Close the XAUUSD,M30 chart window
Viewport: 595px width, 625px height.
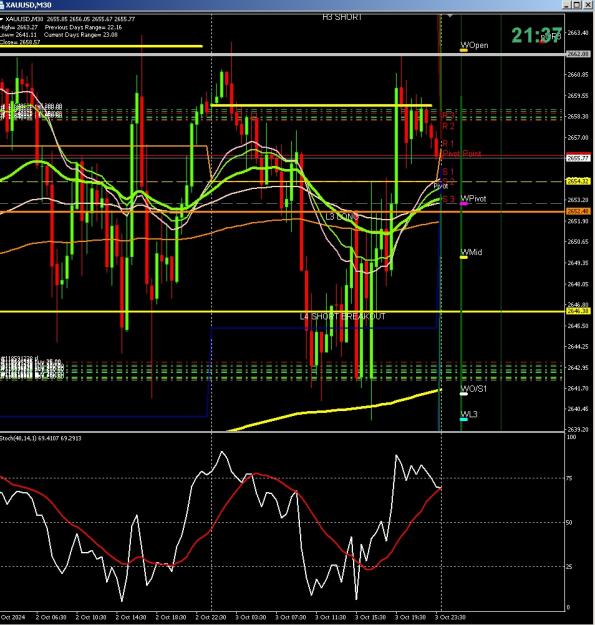588,5
